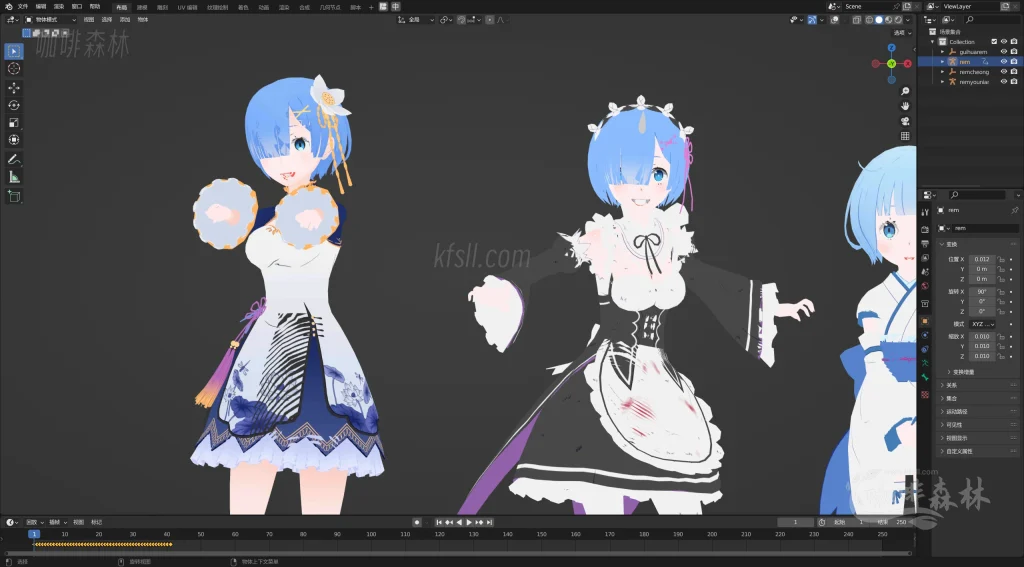Click the blue Z axis gizmo handle
The width and height of the screenshot is (1024, 567).
point(891,48)
